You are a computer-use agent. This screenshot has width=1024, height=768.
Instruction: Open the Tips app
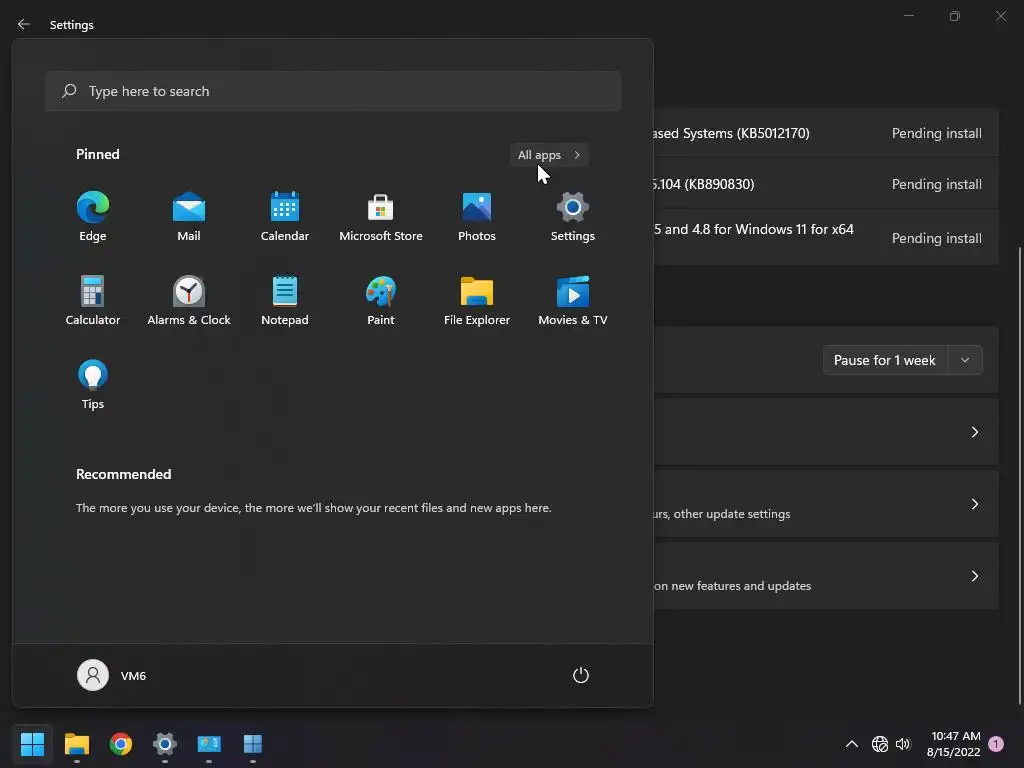[93, 385]
